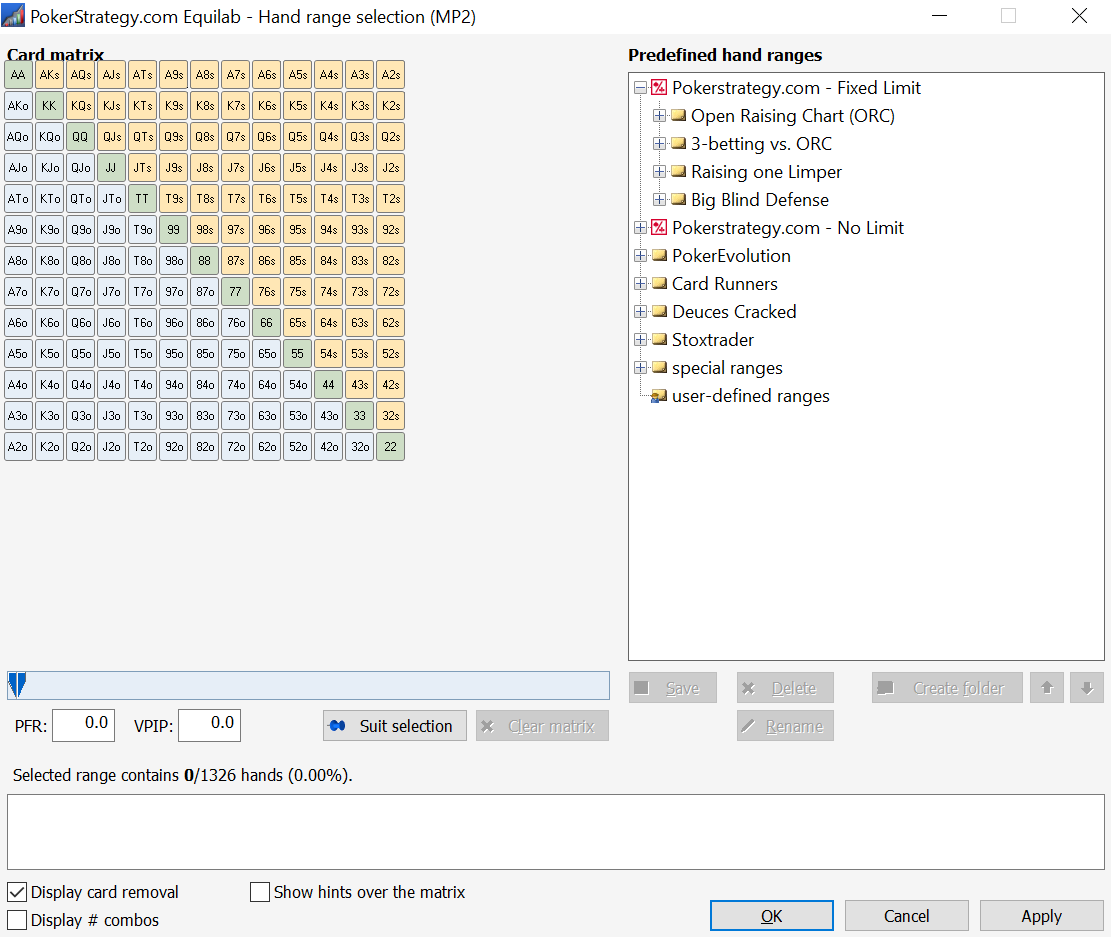The image size is (1111, 937).
Task: Toggle the A2s hand cell
Action: pos(390,74)
